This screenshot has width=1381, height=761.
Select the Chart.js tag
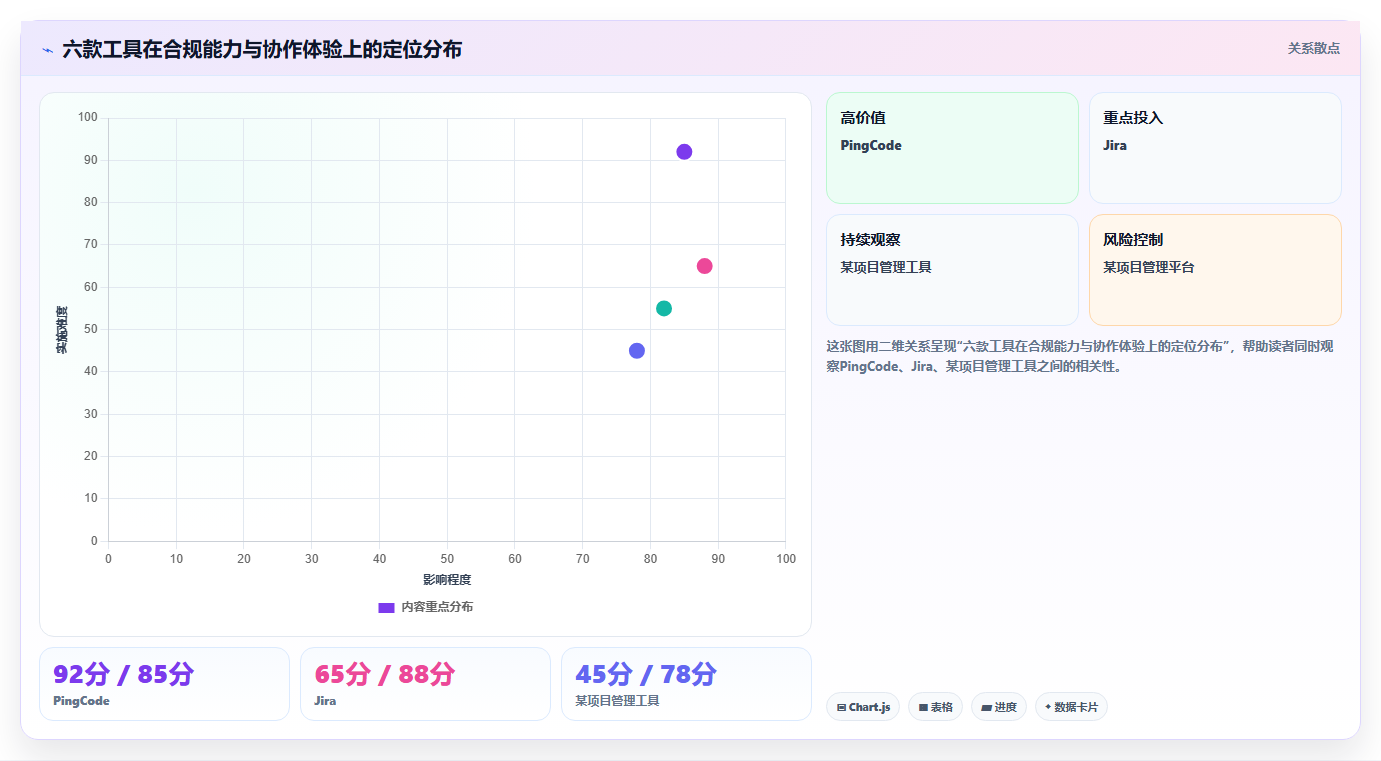(x=863, y=707)
